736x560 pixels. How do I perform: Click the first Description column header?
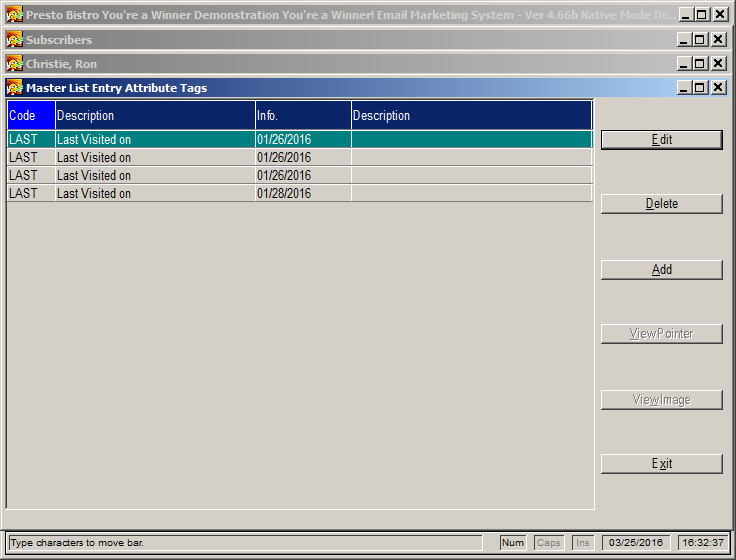tap(155, 115)
